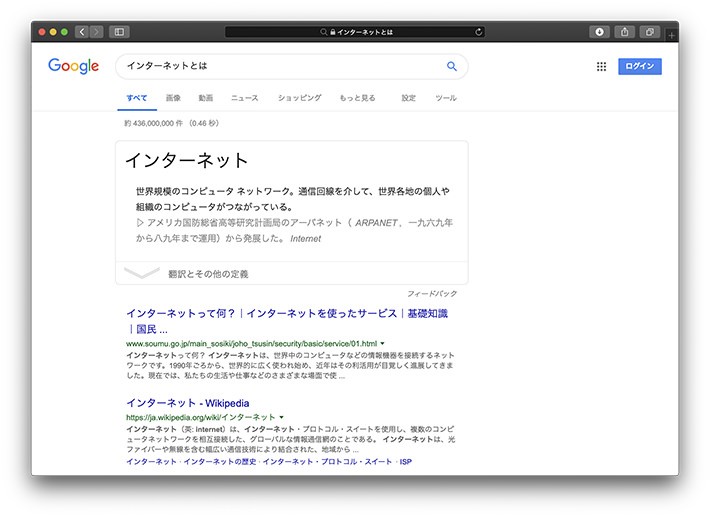Click the フィードバック link
Image resolution: width=710 pixels, height=517 pixels.
(x=432, y=294)
